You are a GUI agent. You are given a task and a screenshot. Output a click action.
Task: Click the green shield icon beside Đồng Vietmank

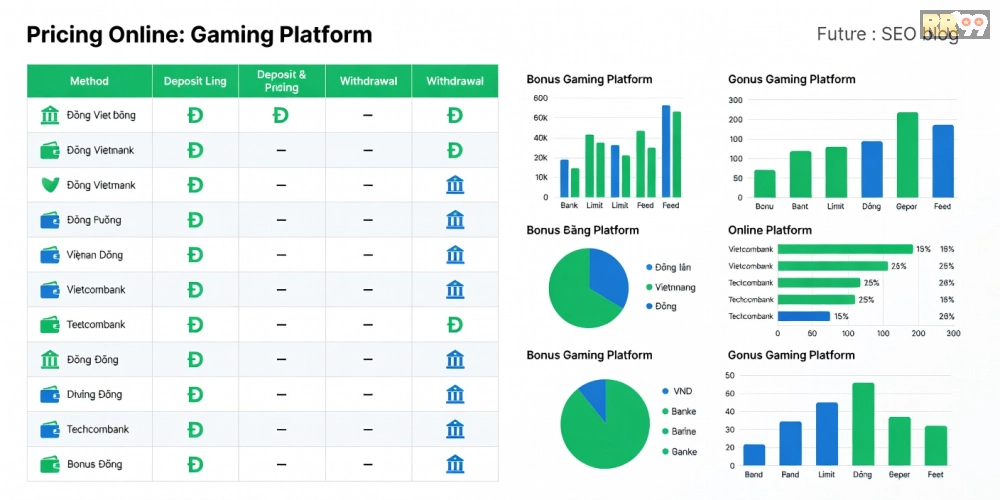50,185
